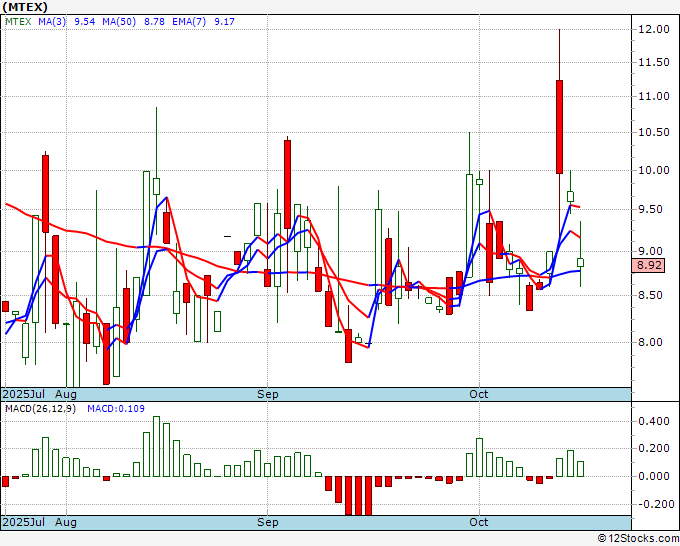Click the MA(50) value 8.78
This screenshot has width=680, height=546.
pyautogui.click(x=154, y=21)
